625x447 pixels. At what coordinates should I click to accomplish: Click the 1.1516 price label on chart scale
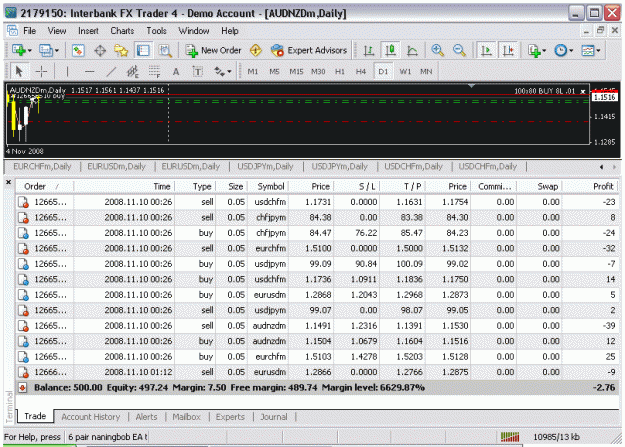click(x=605, y=97)
